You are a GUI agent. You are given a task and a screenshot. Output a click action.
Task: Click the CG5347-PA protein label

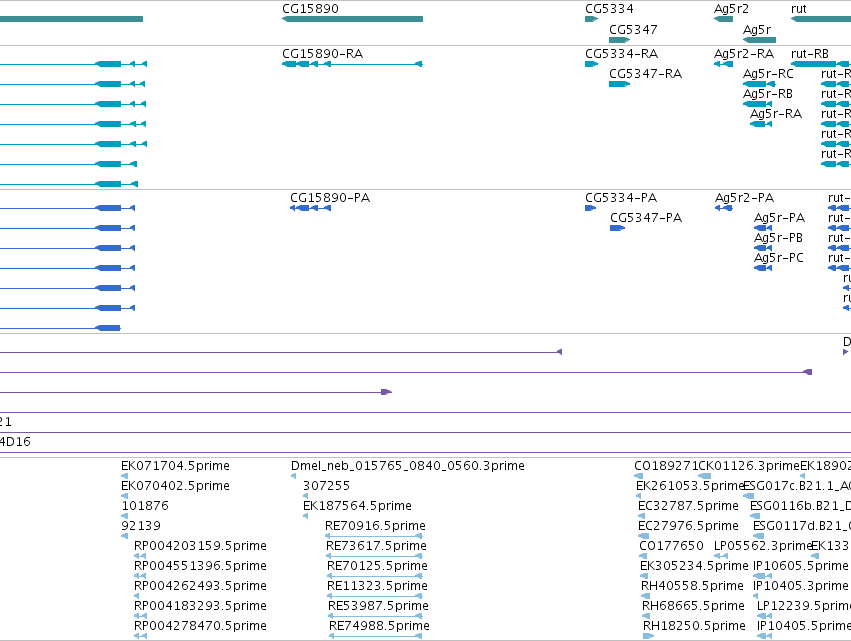coord(646,218)
